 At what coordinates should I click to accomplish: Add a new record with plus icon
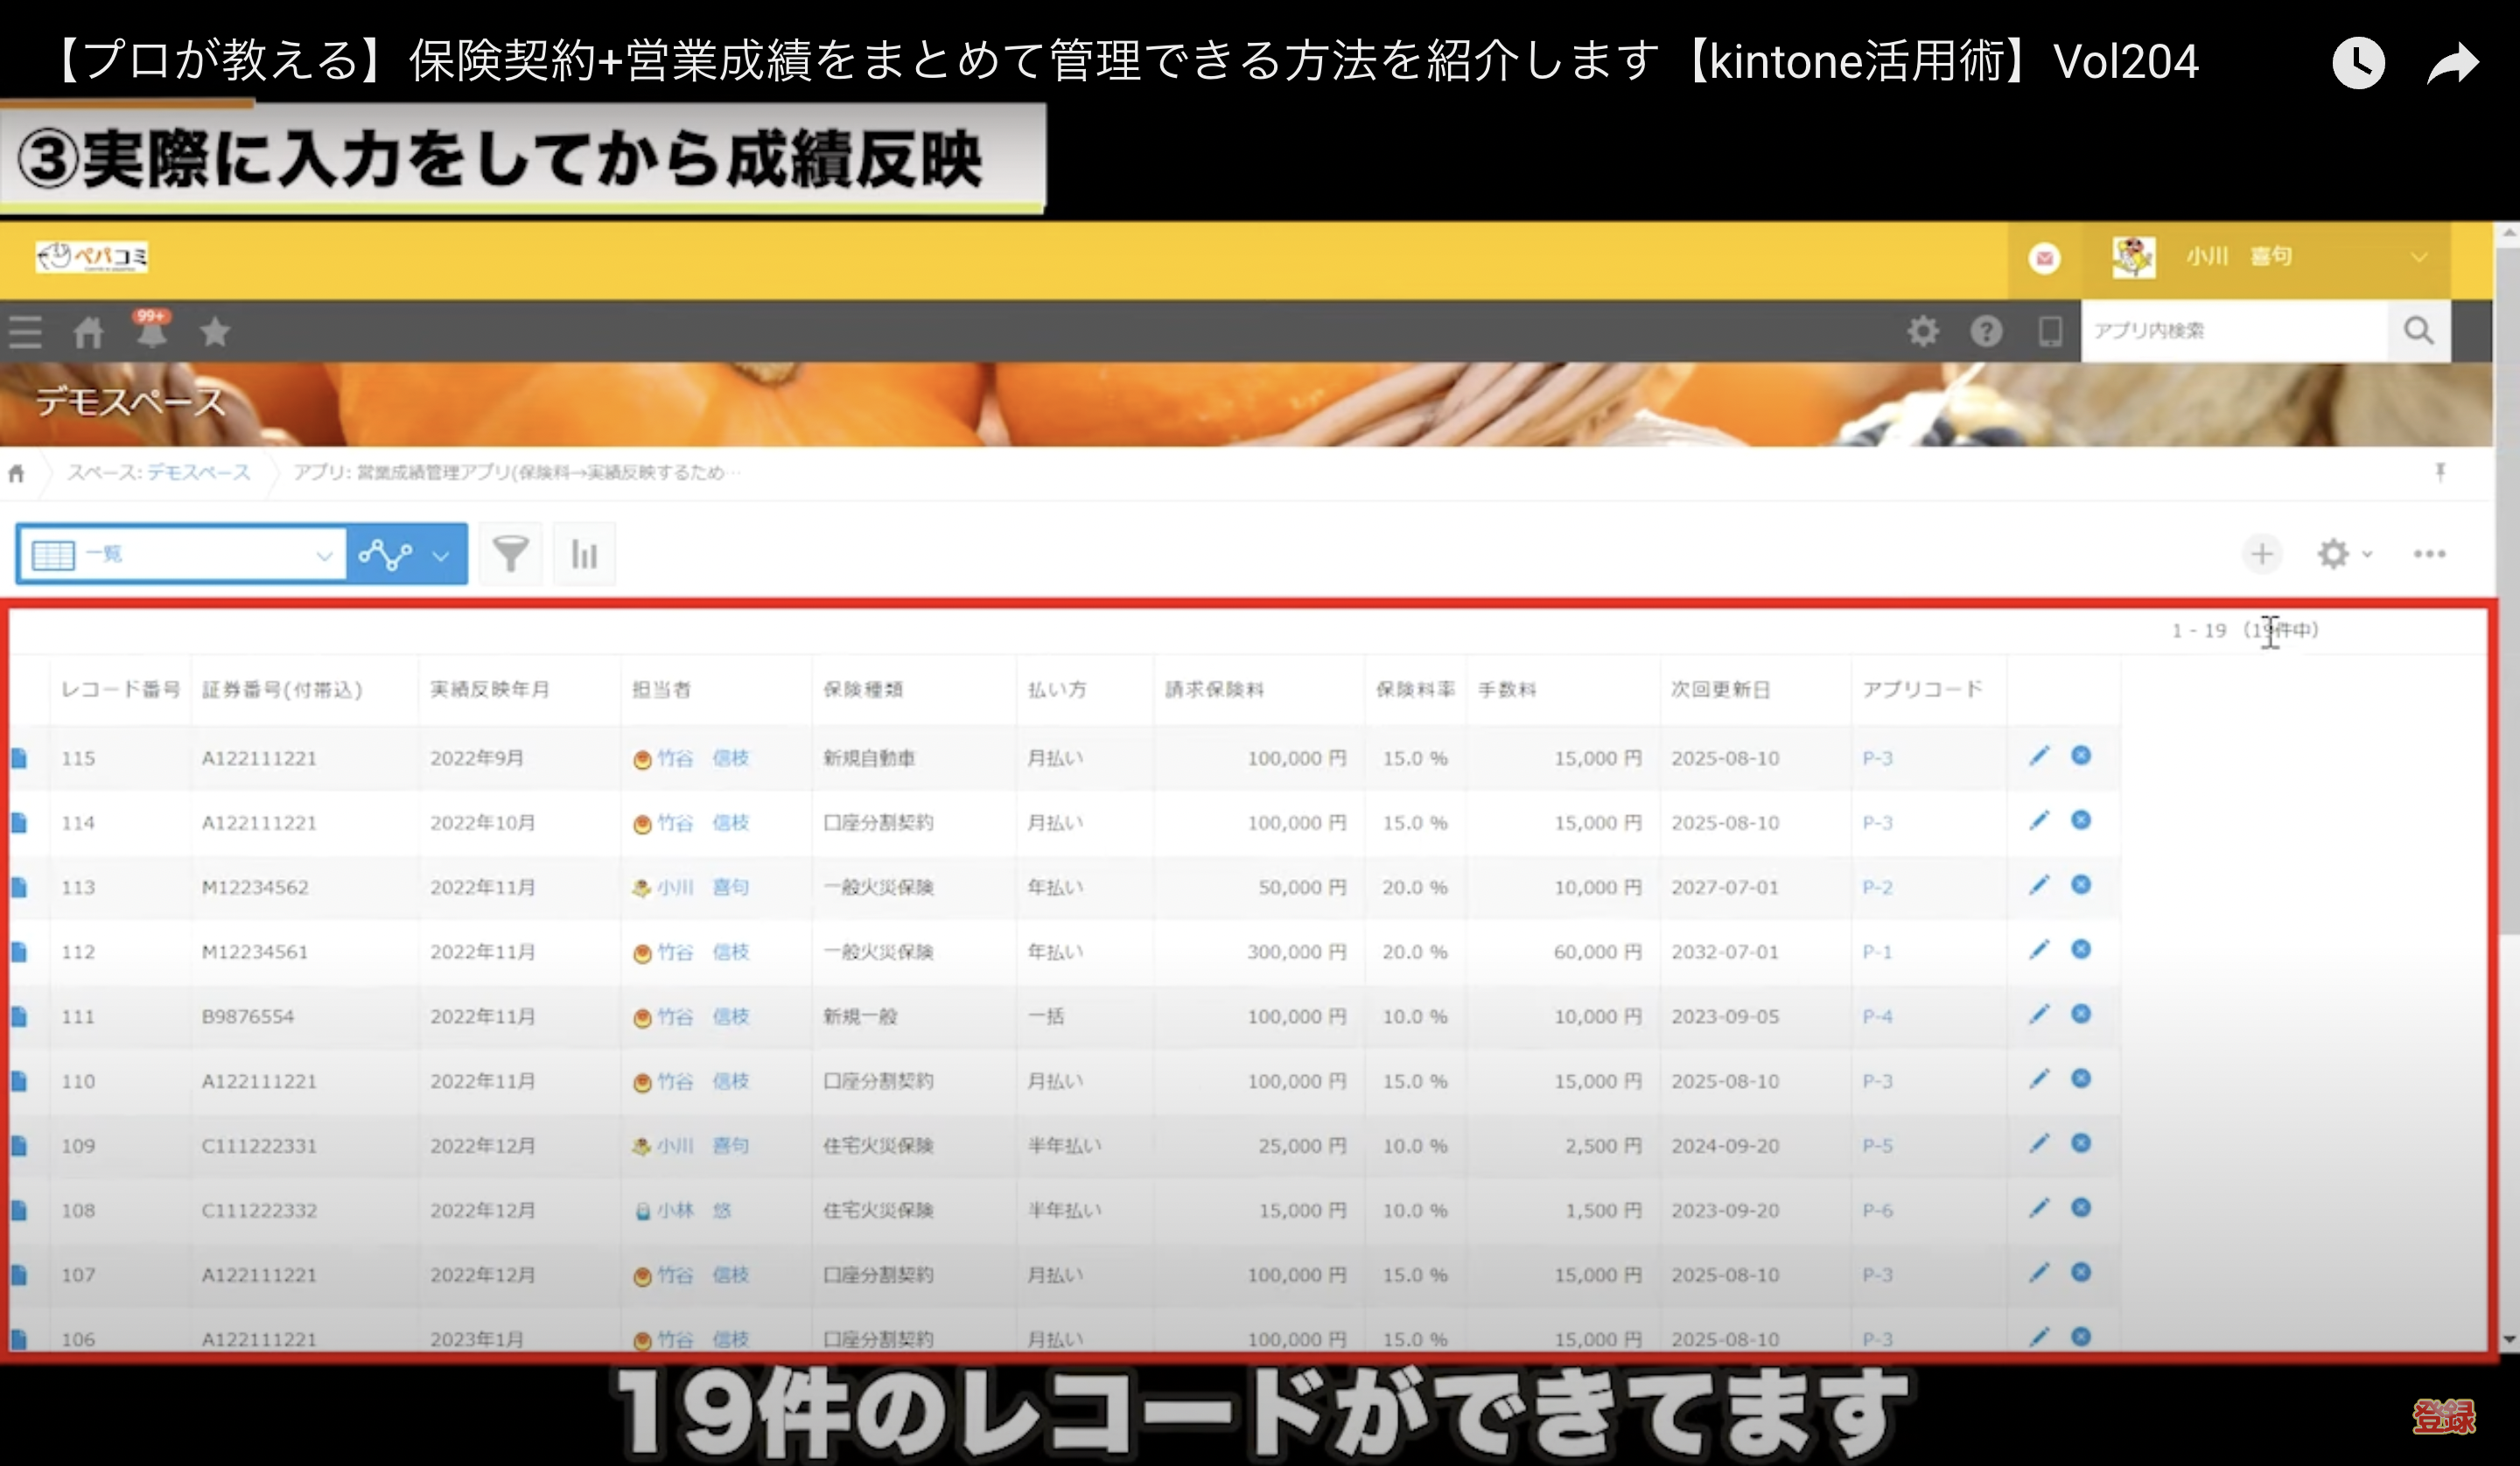(x=2261, y=554)
